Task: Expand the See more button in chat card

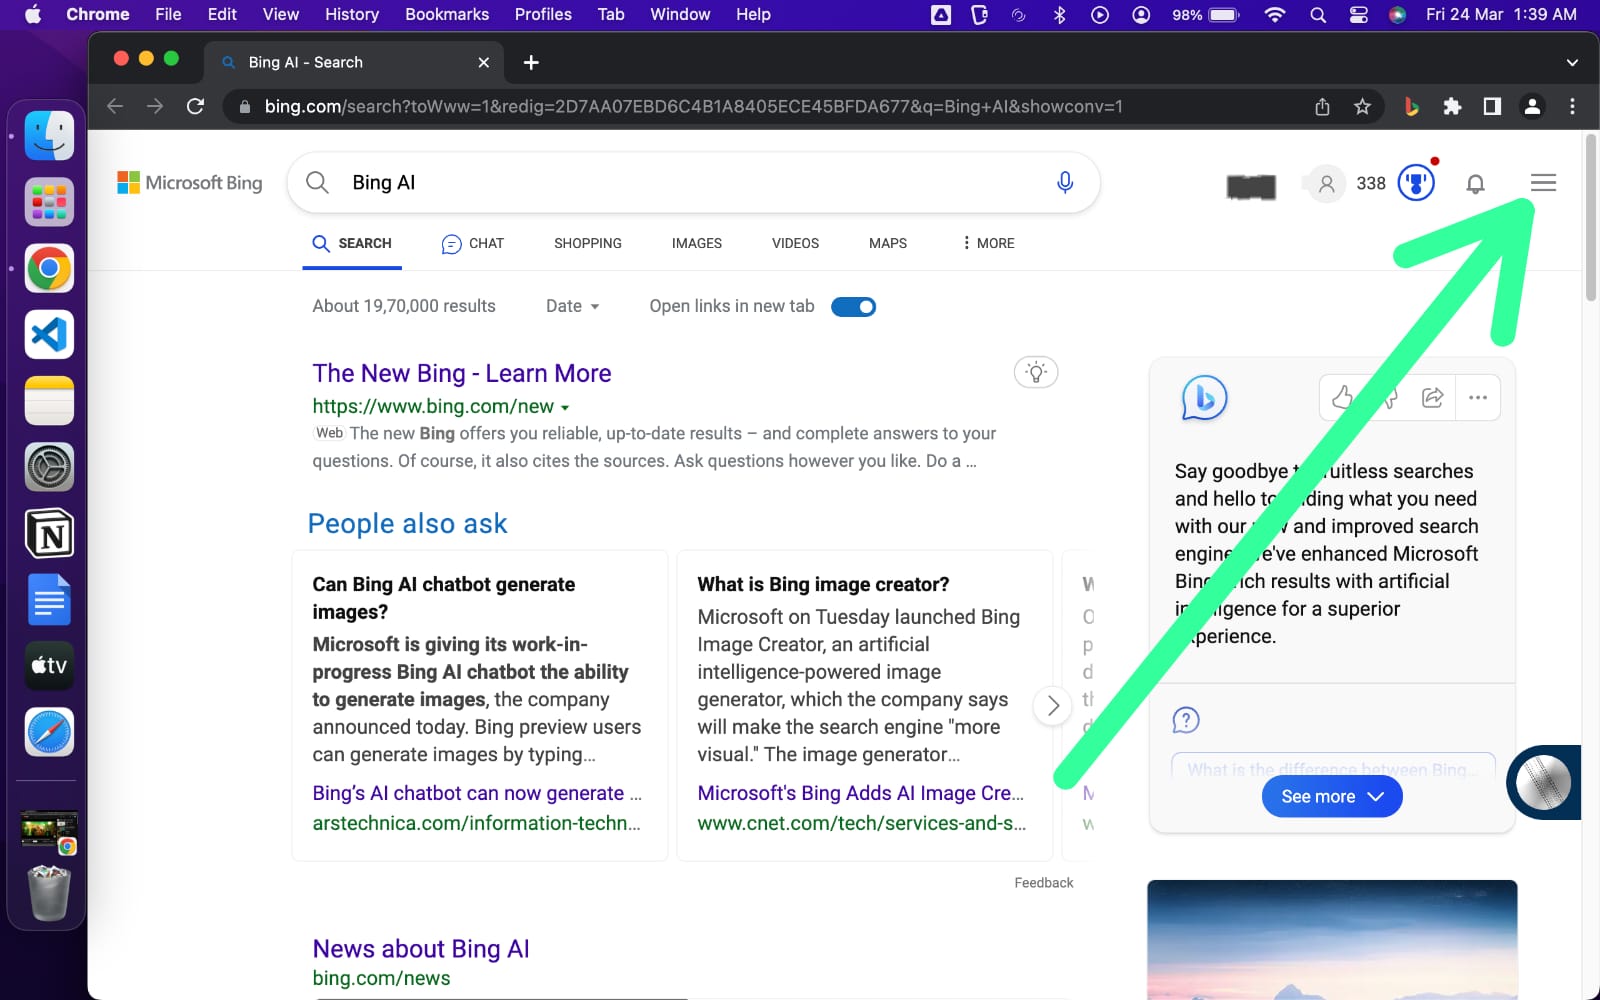Action: (x=1332, y=797)
